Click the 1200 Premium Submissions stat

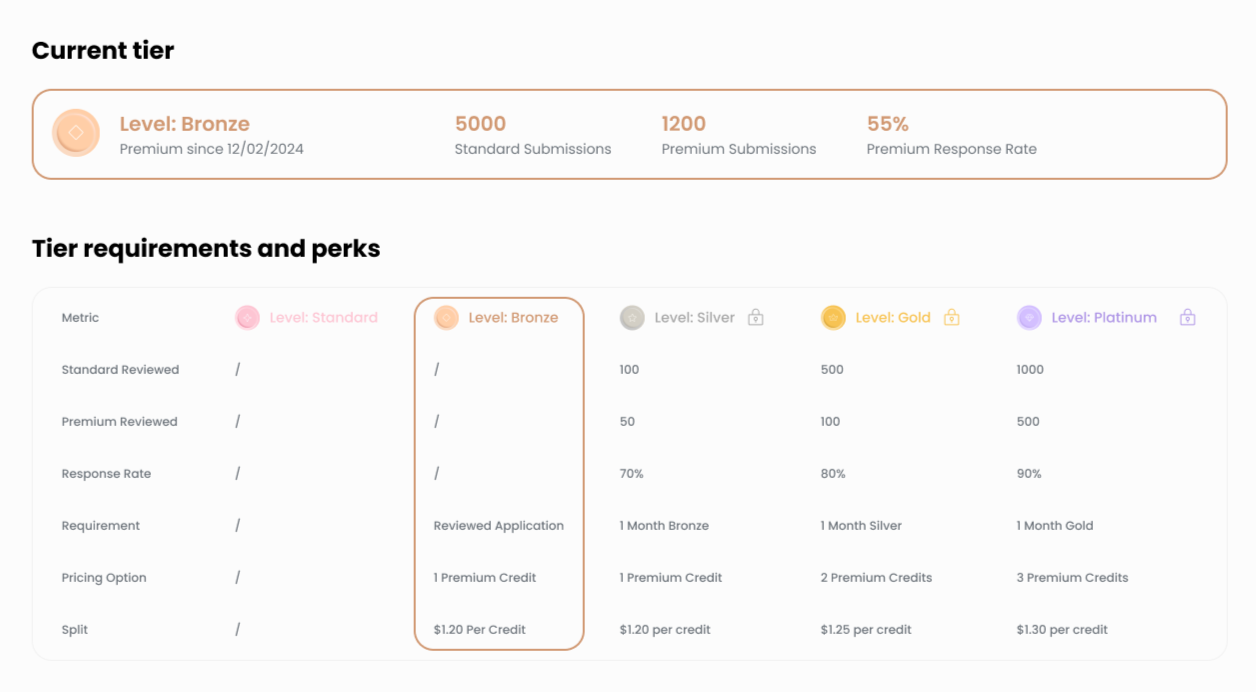[683, 124]
